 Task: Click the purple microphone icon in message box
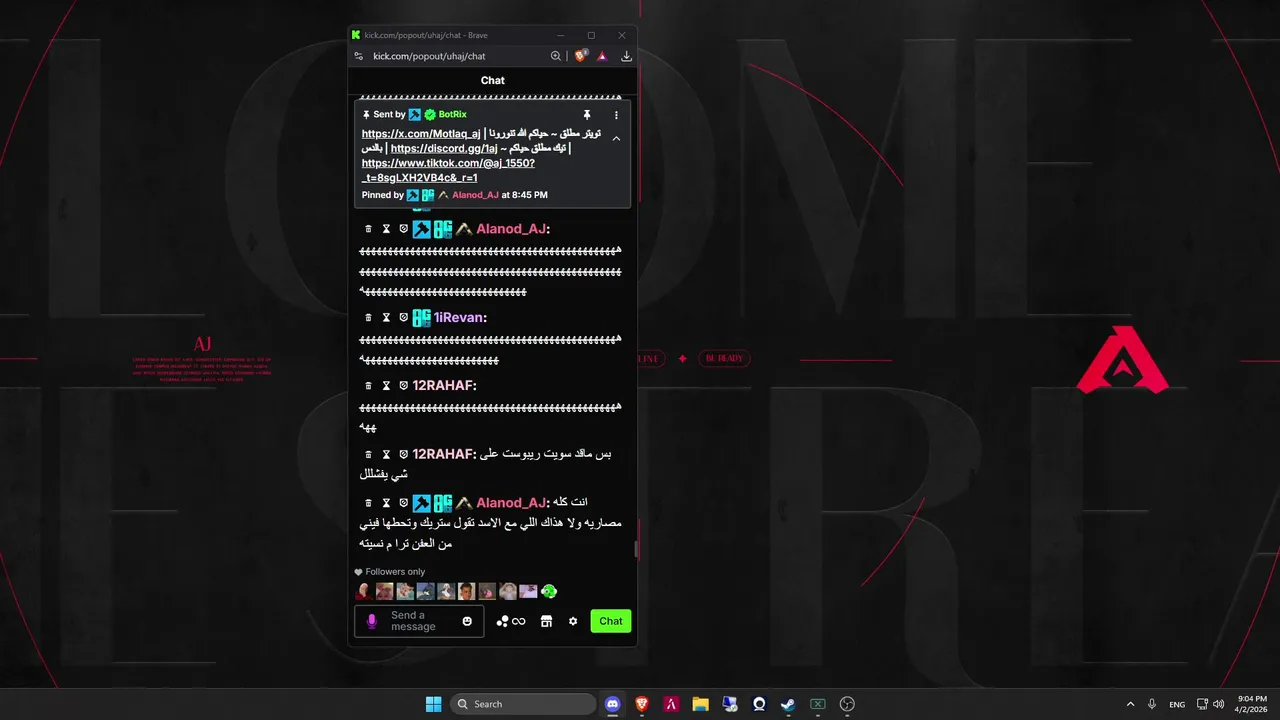372,621
